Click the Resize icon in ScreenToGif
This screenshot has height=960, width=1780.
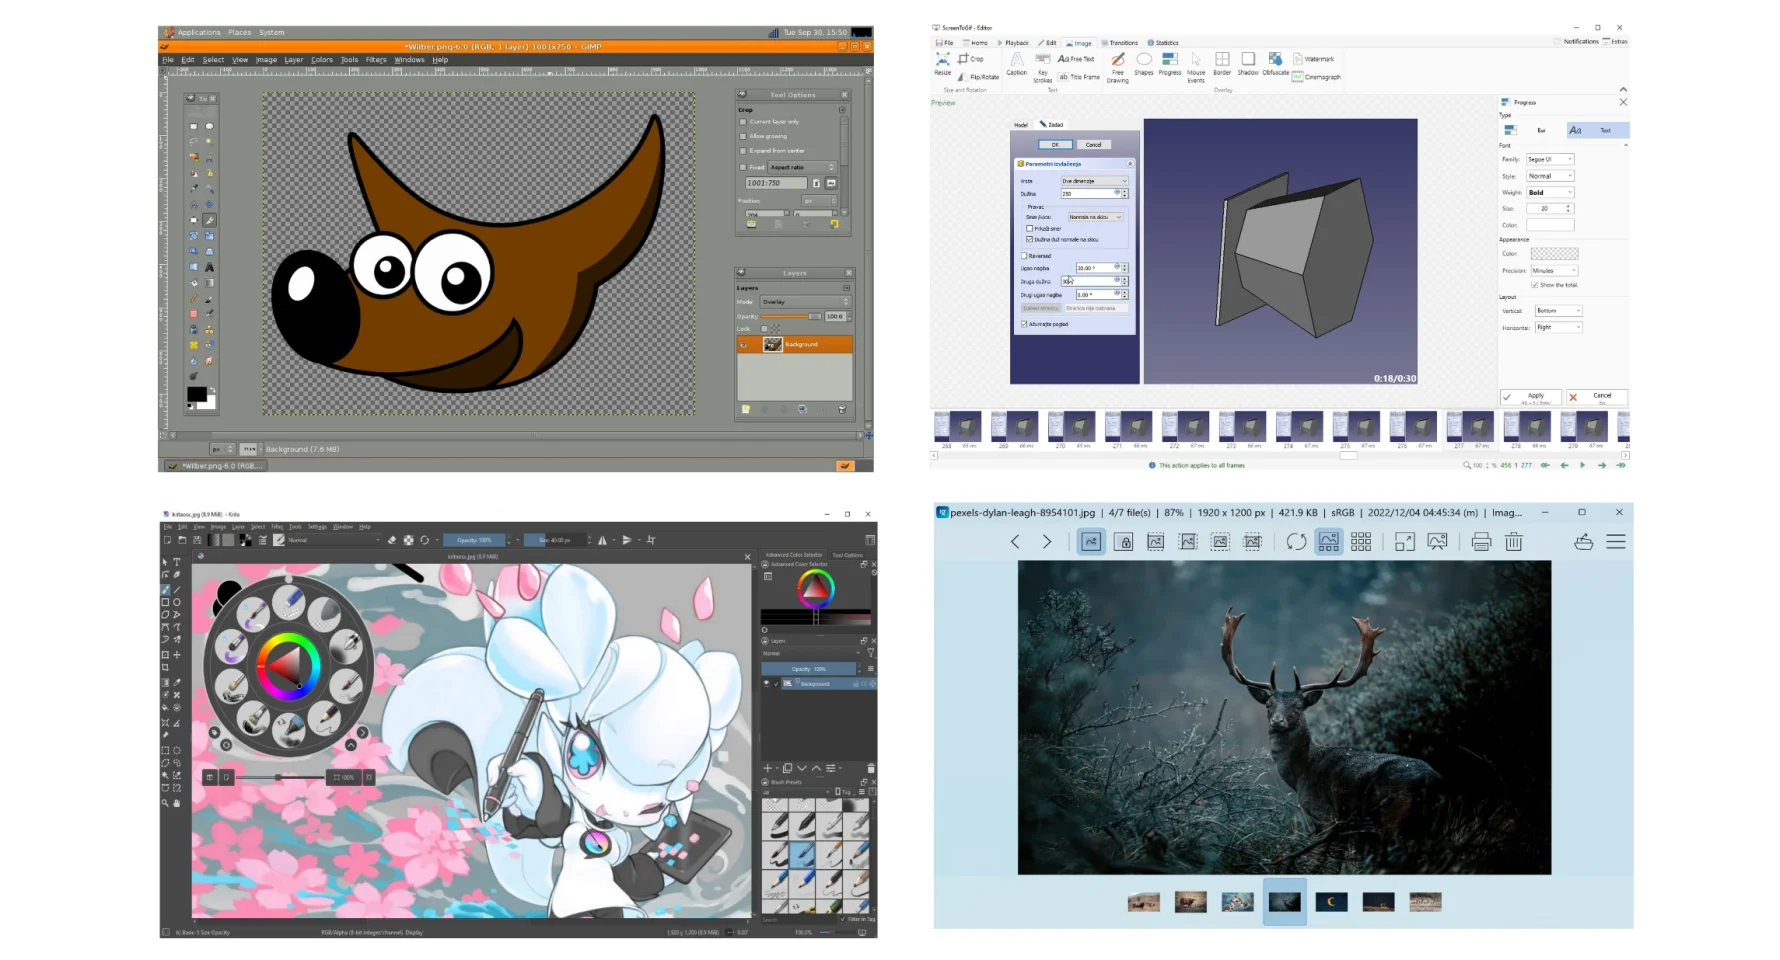point(942,63)
